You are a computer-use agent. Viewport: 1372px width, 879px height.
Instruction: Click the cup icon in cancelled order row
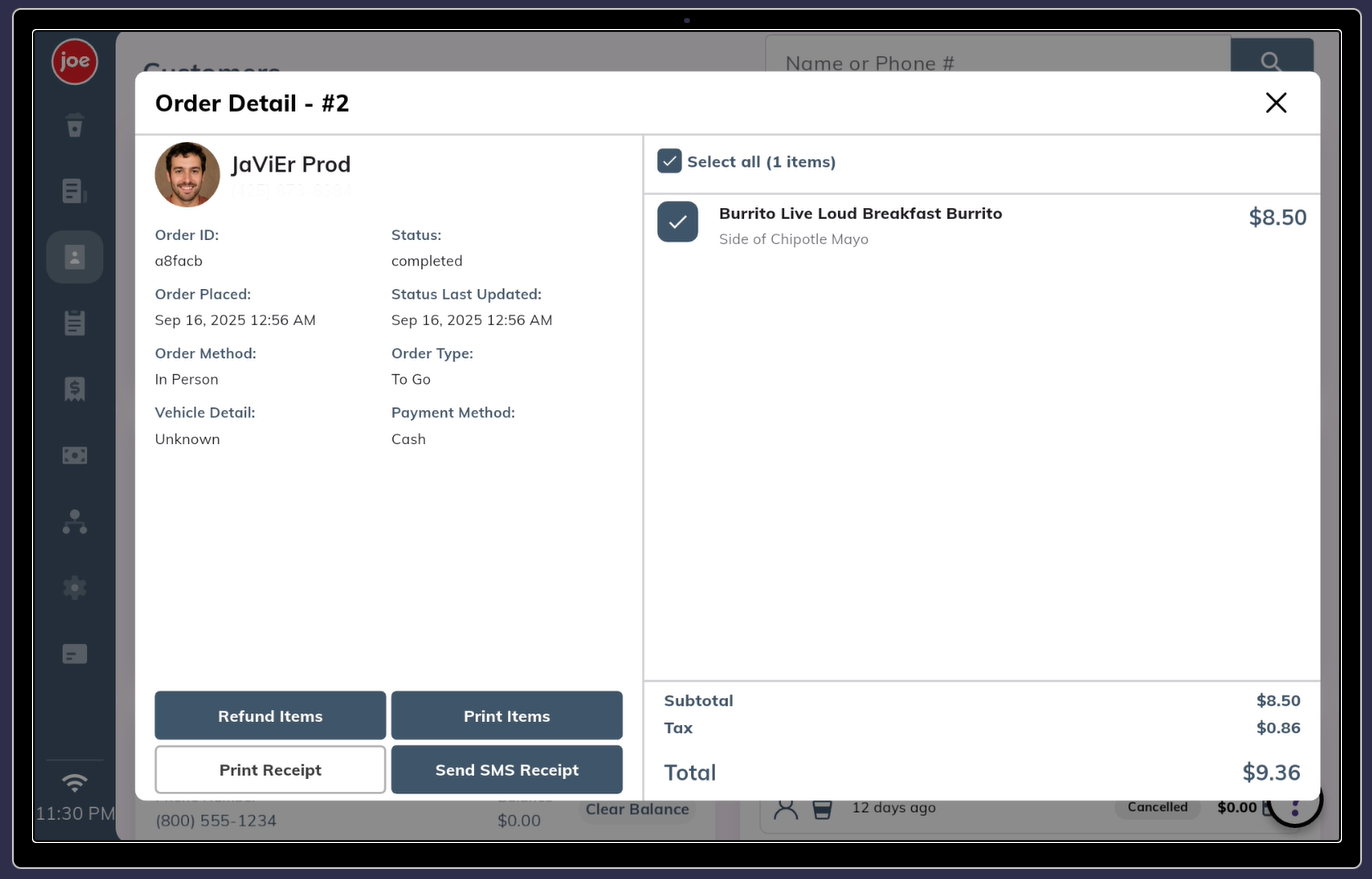(822, 808)
